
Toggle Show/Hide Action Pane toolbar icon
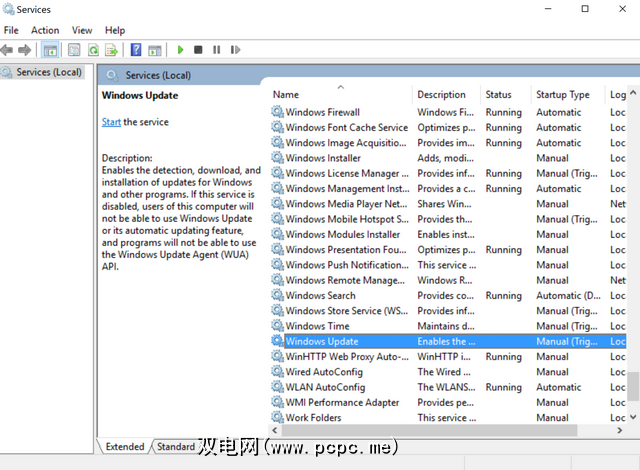tap(155, 50)
